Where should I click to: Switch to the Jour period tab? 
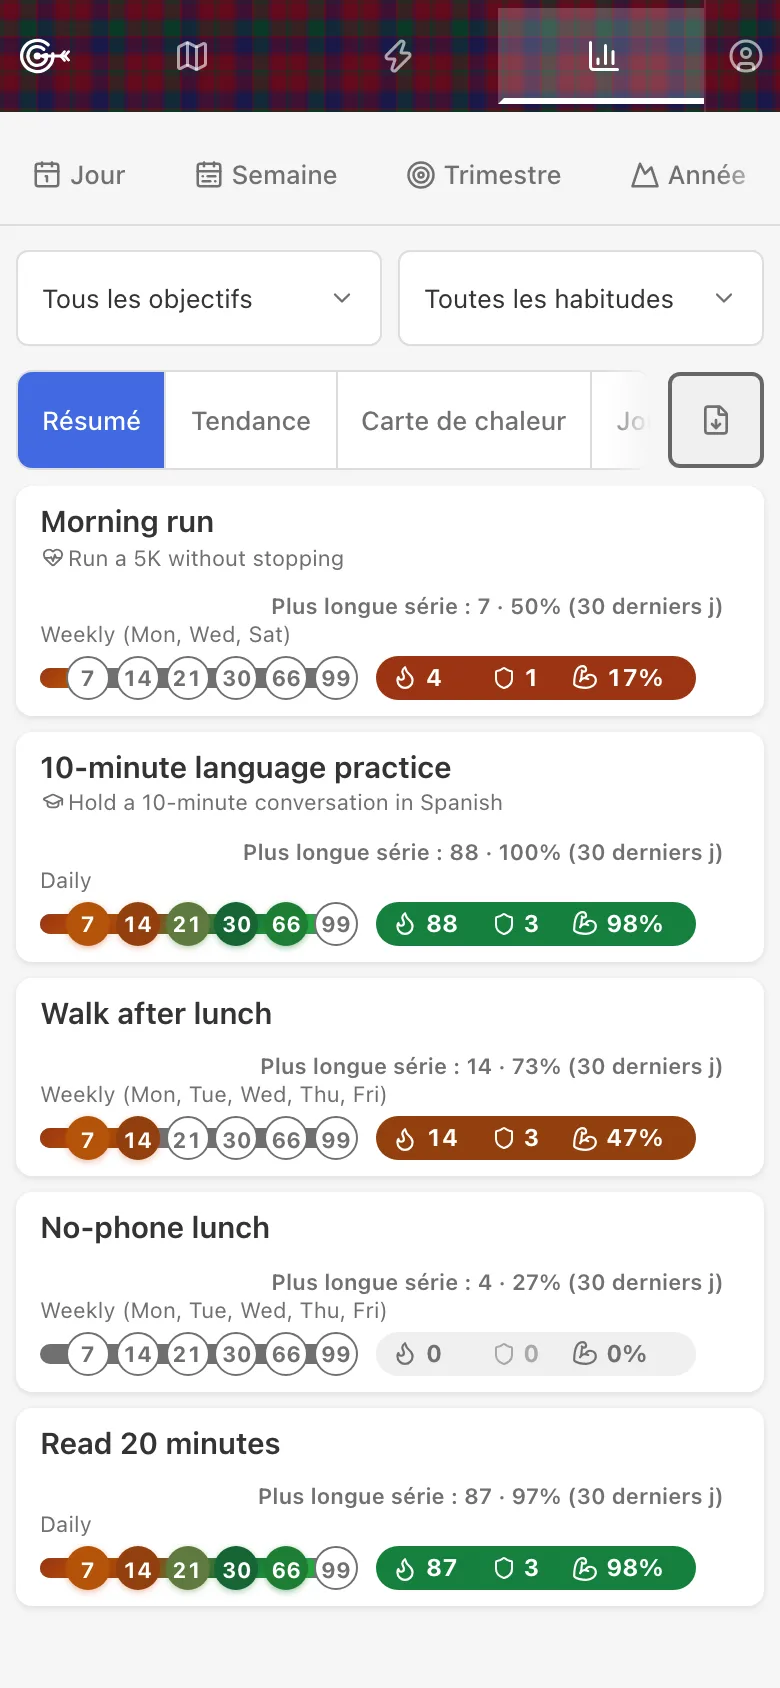coord(80,175)
